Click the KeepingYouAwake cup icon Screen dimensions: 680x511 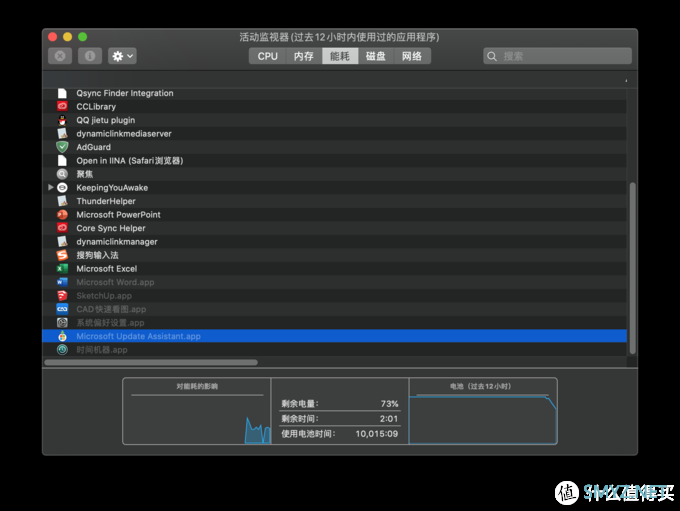[x=62, y=187]
